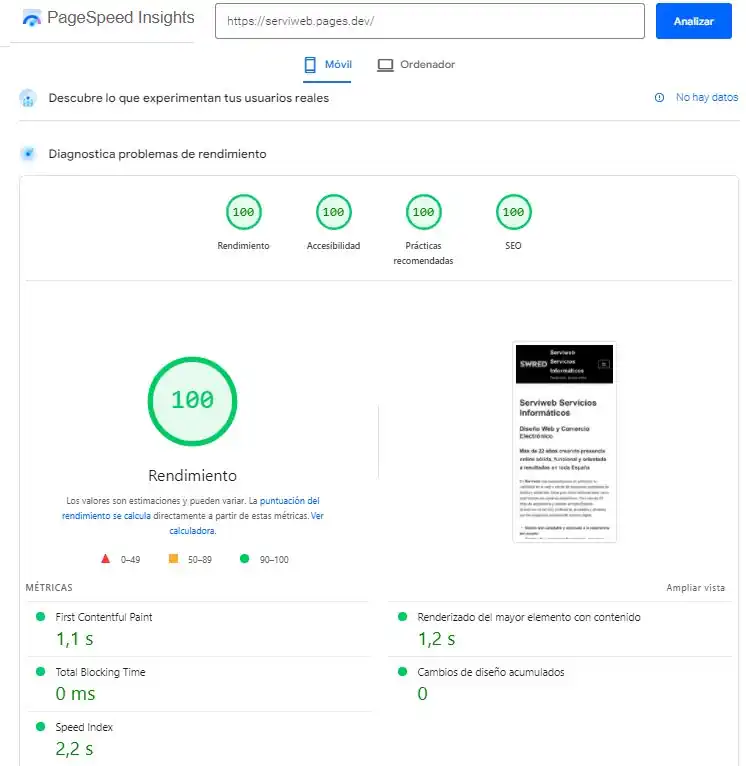Click the diagnose performance section icon

28,154
